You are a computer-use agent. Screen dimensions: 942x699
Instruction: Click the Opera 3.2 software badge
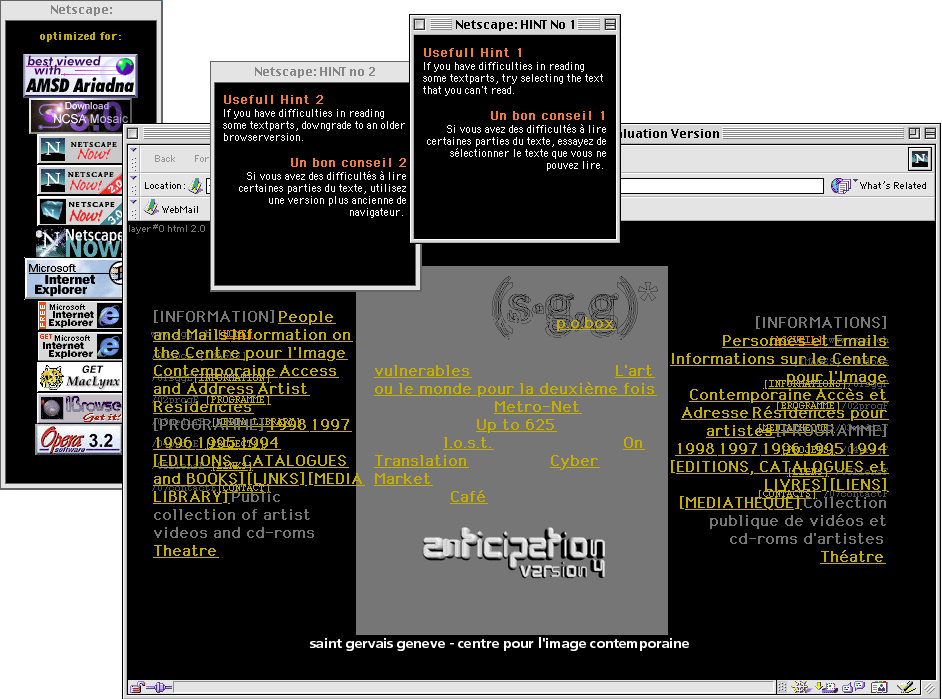tap(79, 439)
